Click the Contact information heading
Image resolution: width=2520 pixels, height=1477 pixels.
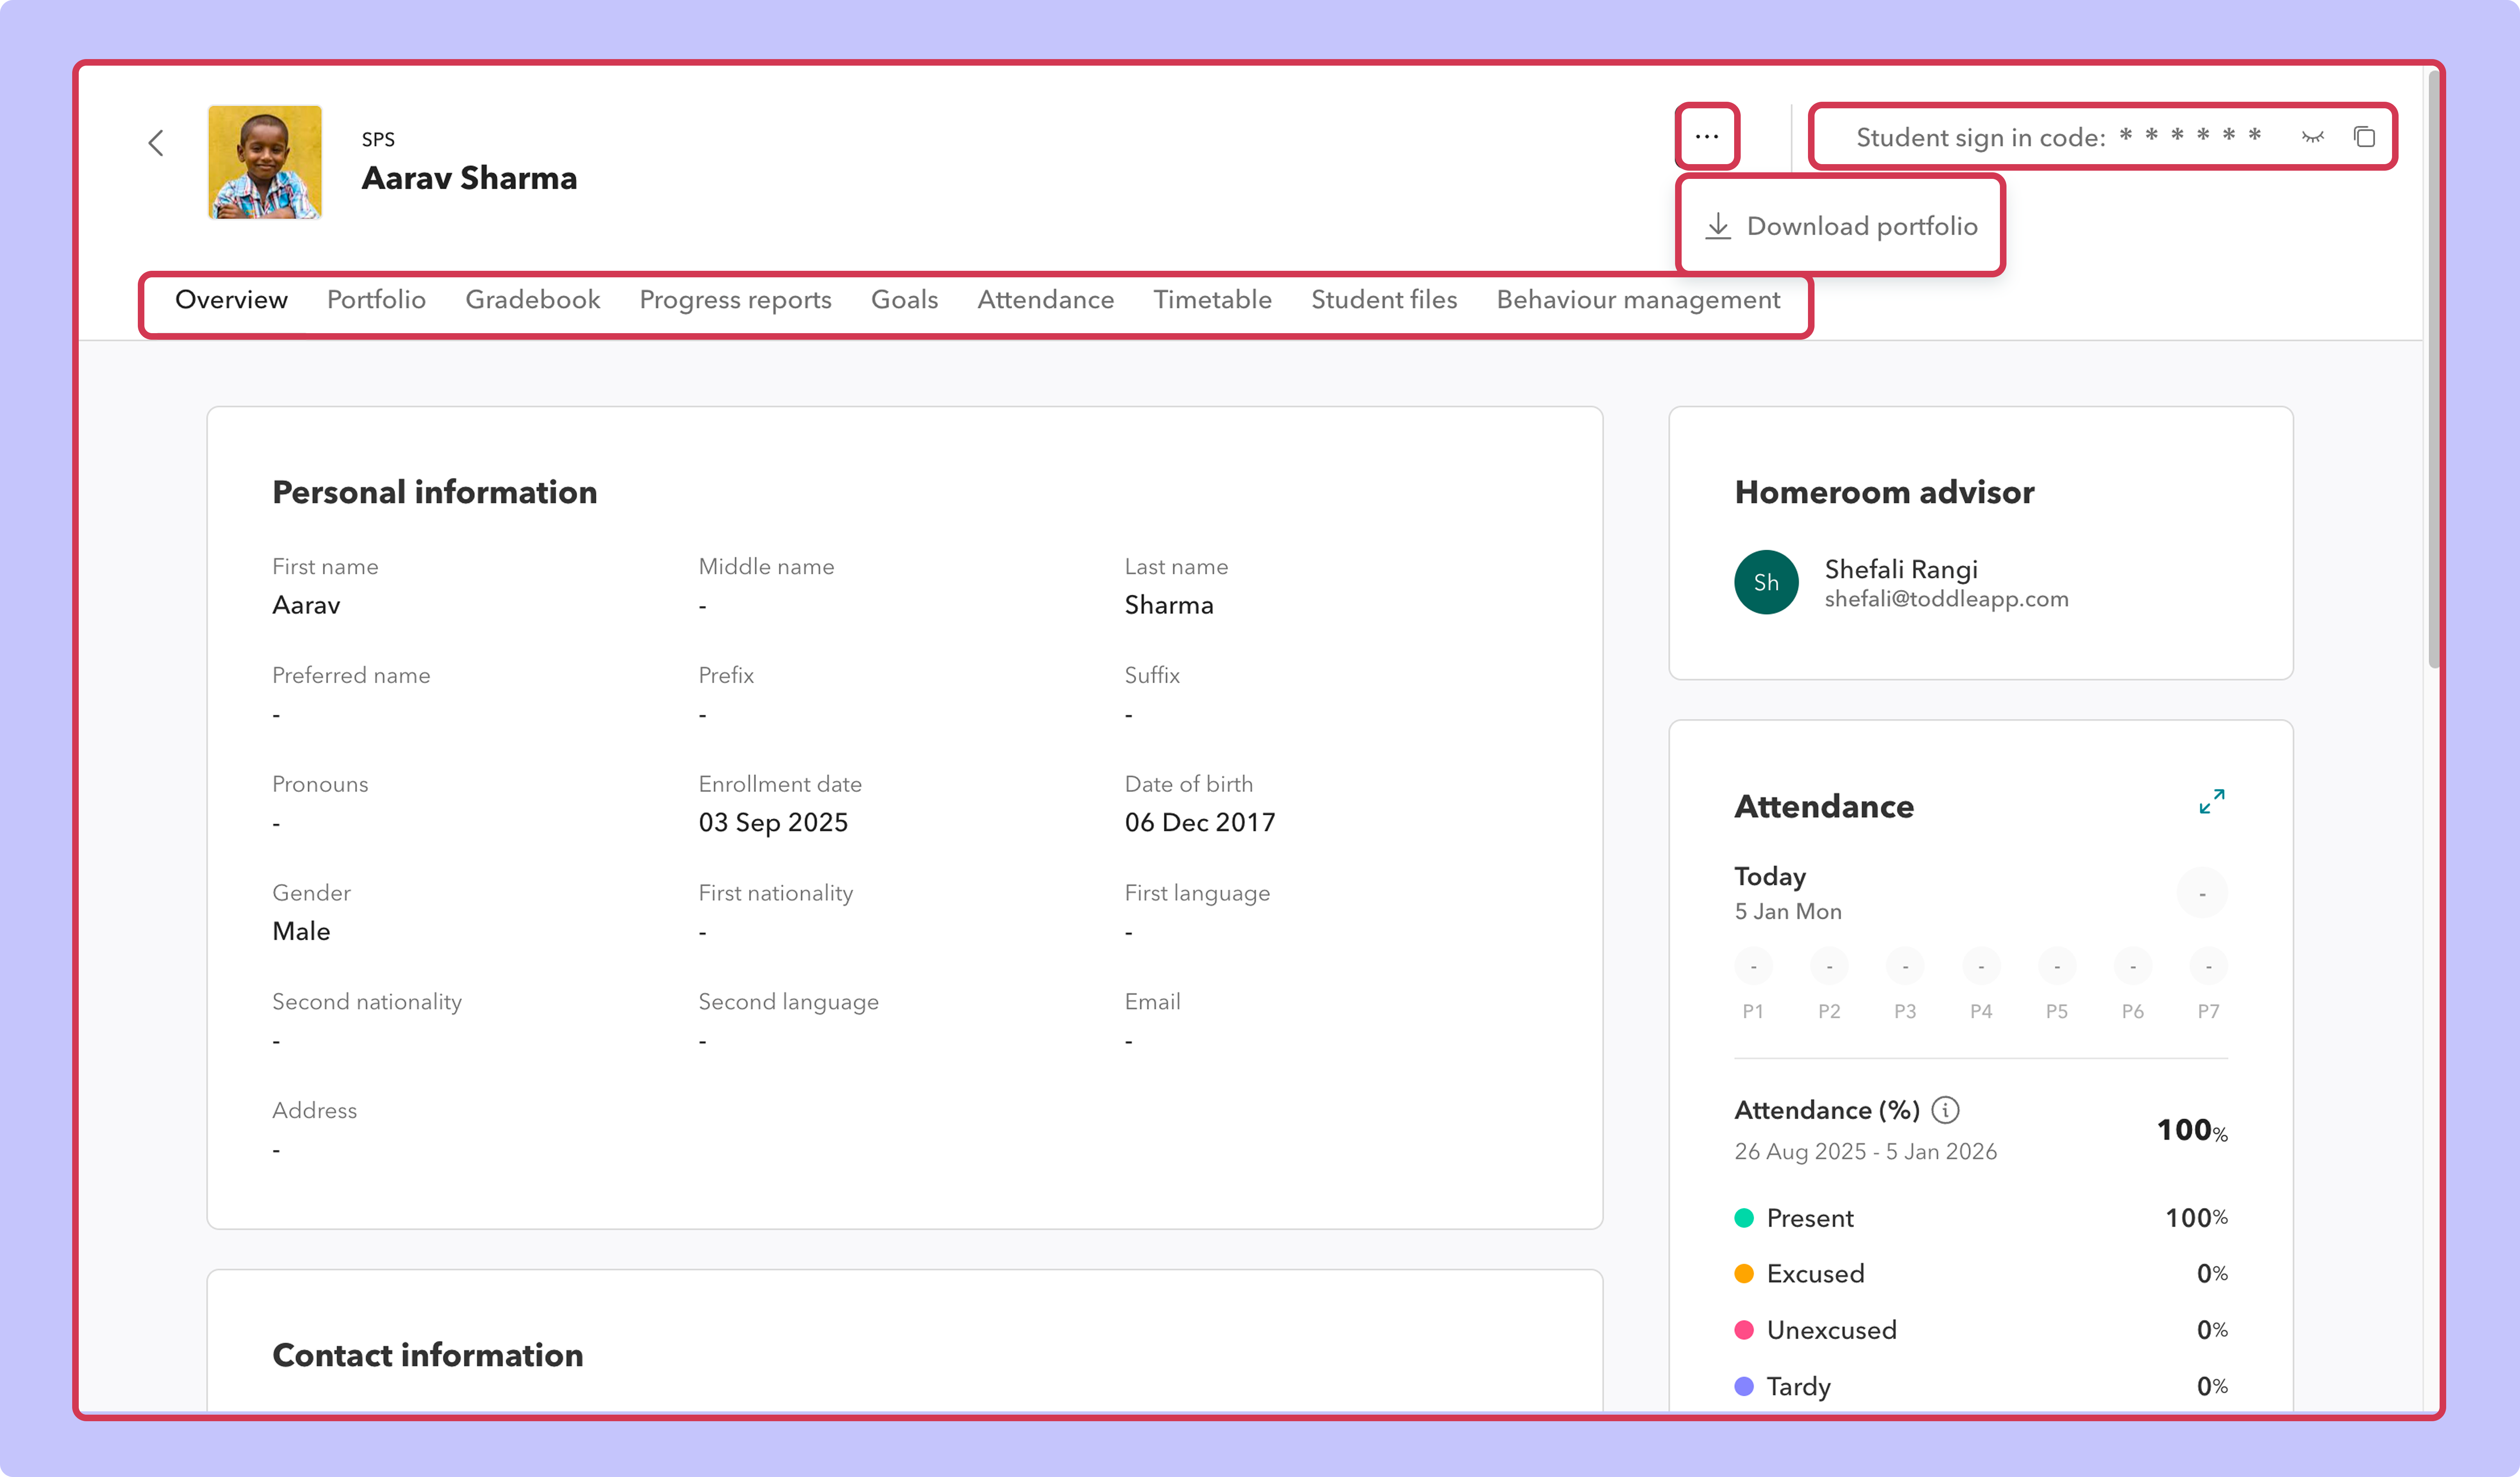pyautogui.click(x=428, y=1355)
